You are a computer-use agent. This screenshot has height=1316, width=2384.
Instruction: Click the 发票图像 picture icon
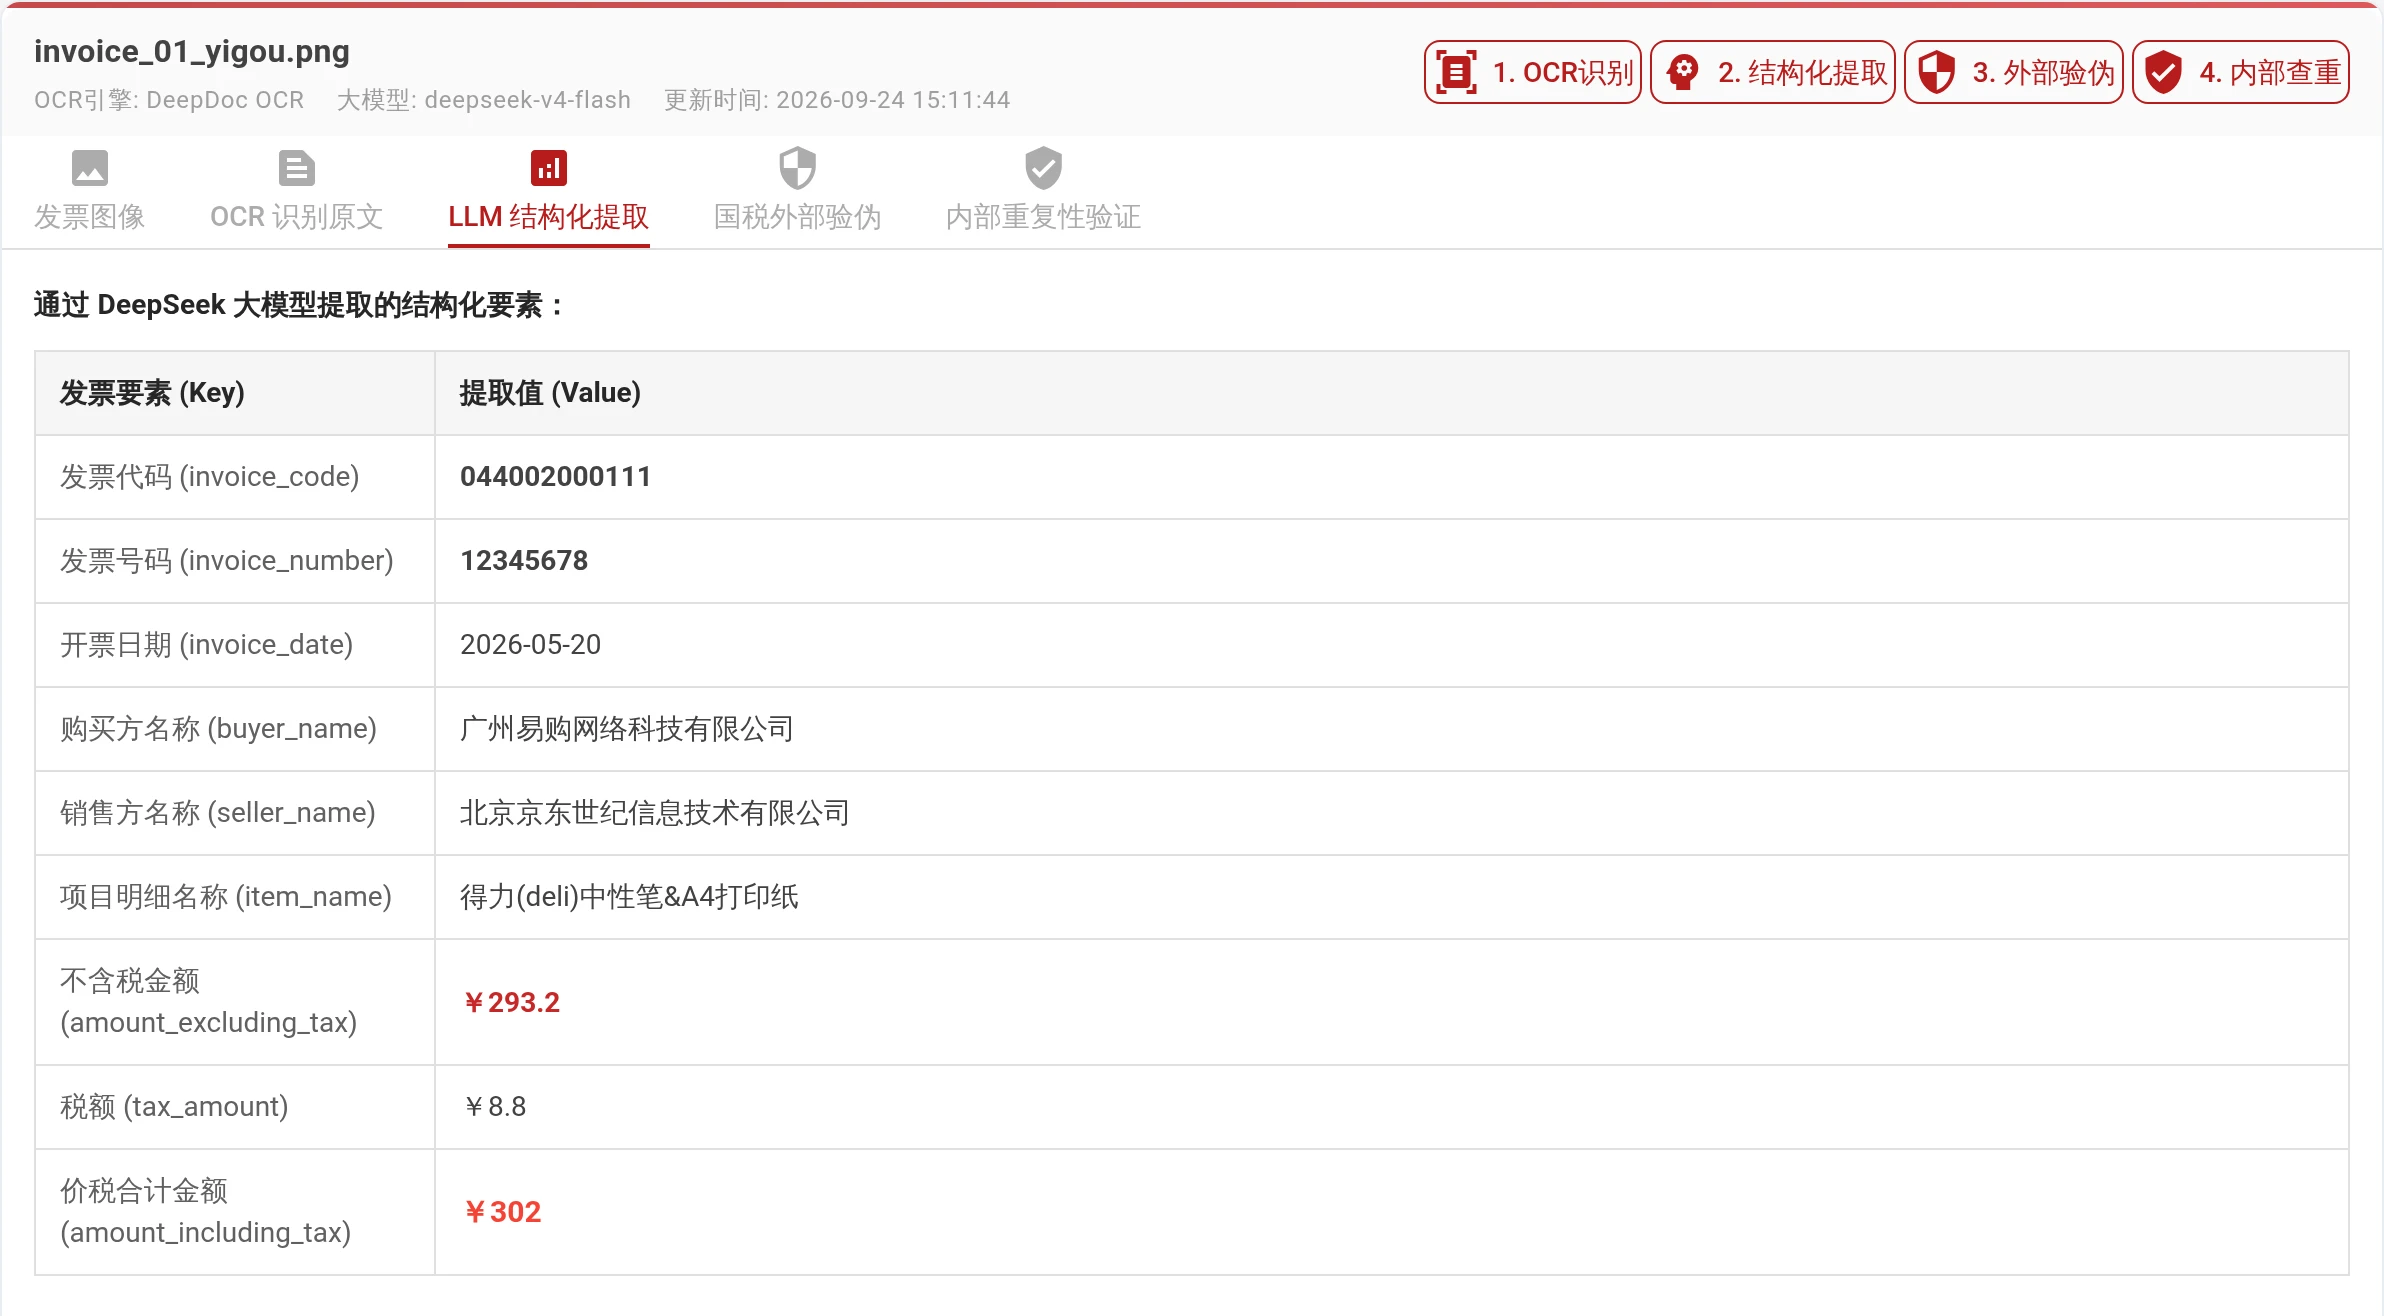90,168
